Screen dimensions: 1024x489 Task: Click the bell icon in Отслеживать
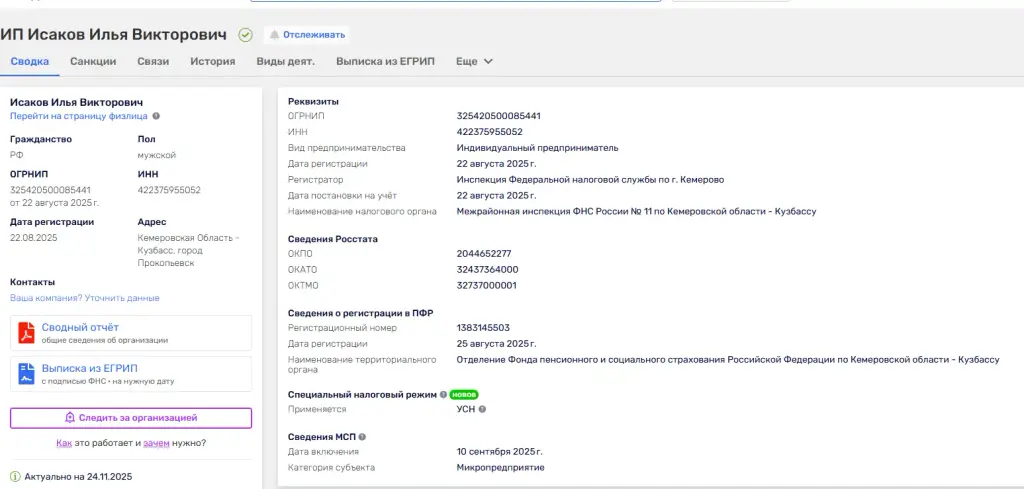tap(274, 35)
